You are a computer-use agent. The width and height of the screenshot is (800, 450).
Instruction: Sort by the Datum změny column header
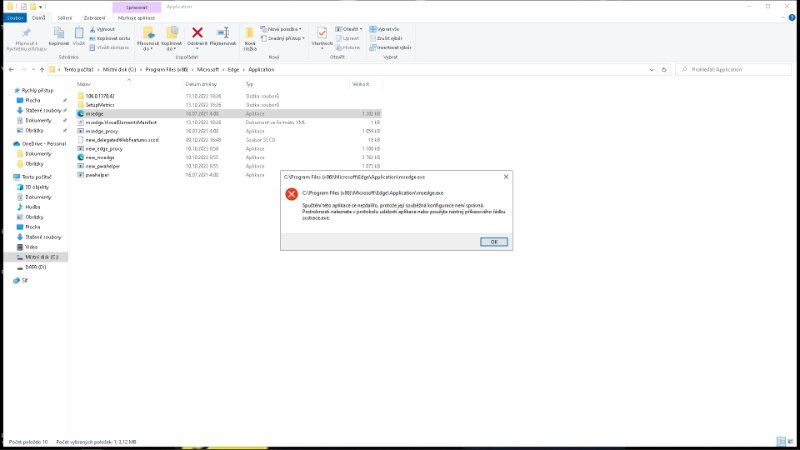click(x=201, y=84)
